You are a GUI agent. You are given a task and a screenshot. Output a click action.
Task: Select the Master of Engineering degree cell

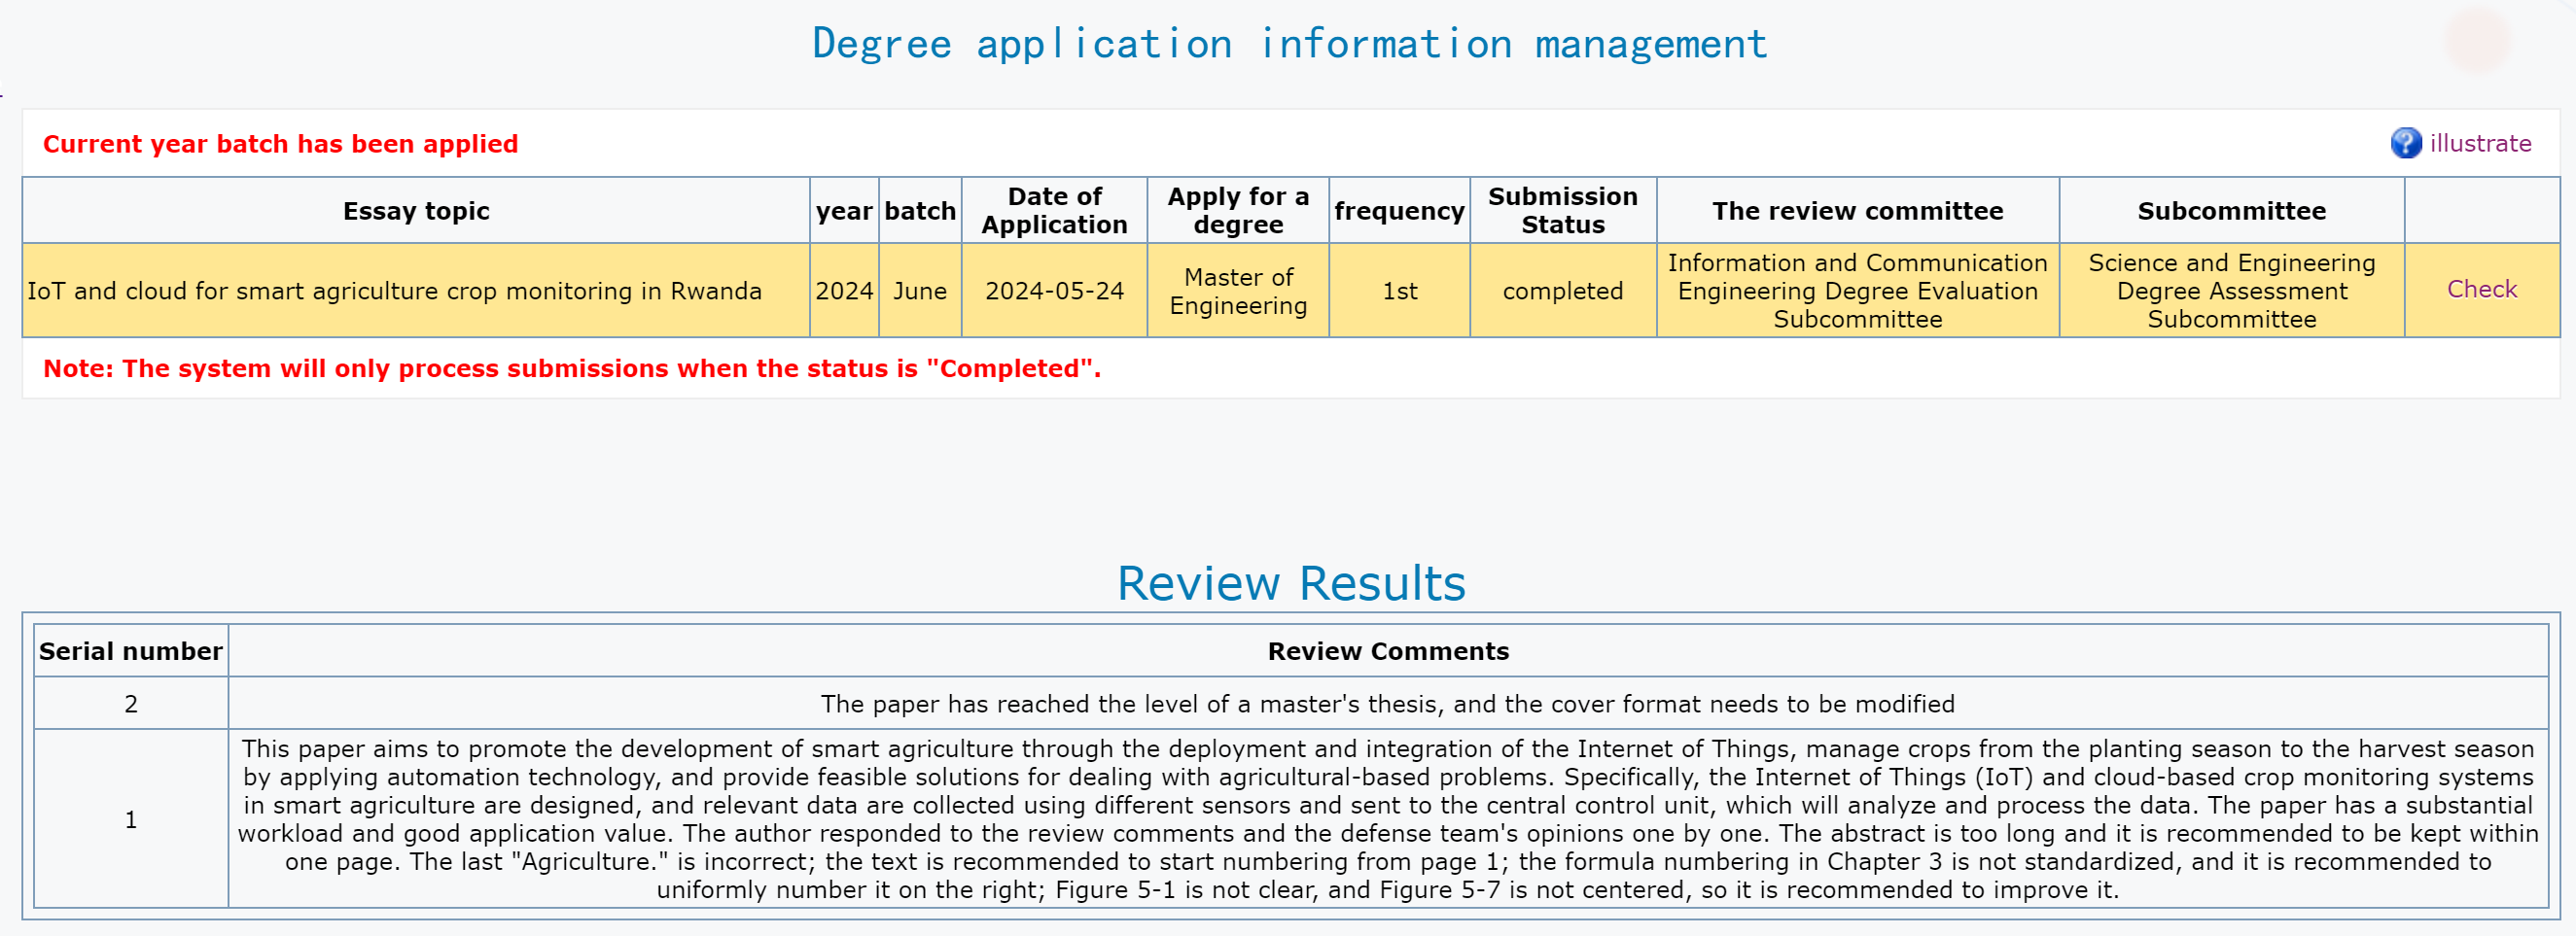1238,291
